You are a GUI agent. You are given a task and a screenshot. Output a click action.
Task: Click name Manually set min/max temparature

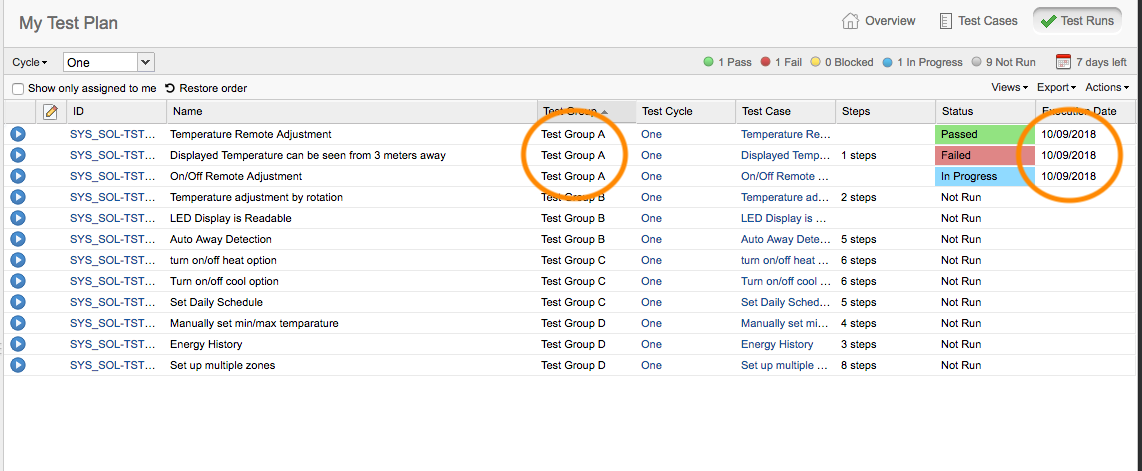(254, 323)
